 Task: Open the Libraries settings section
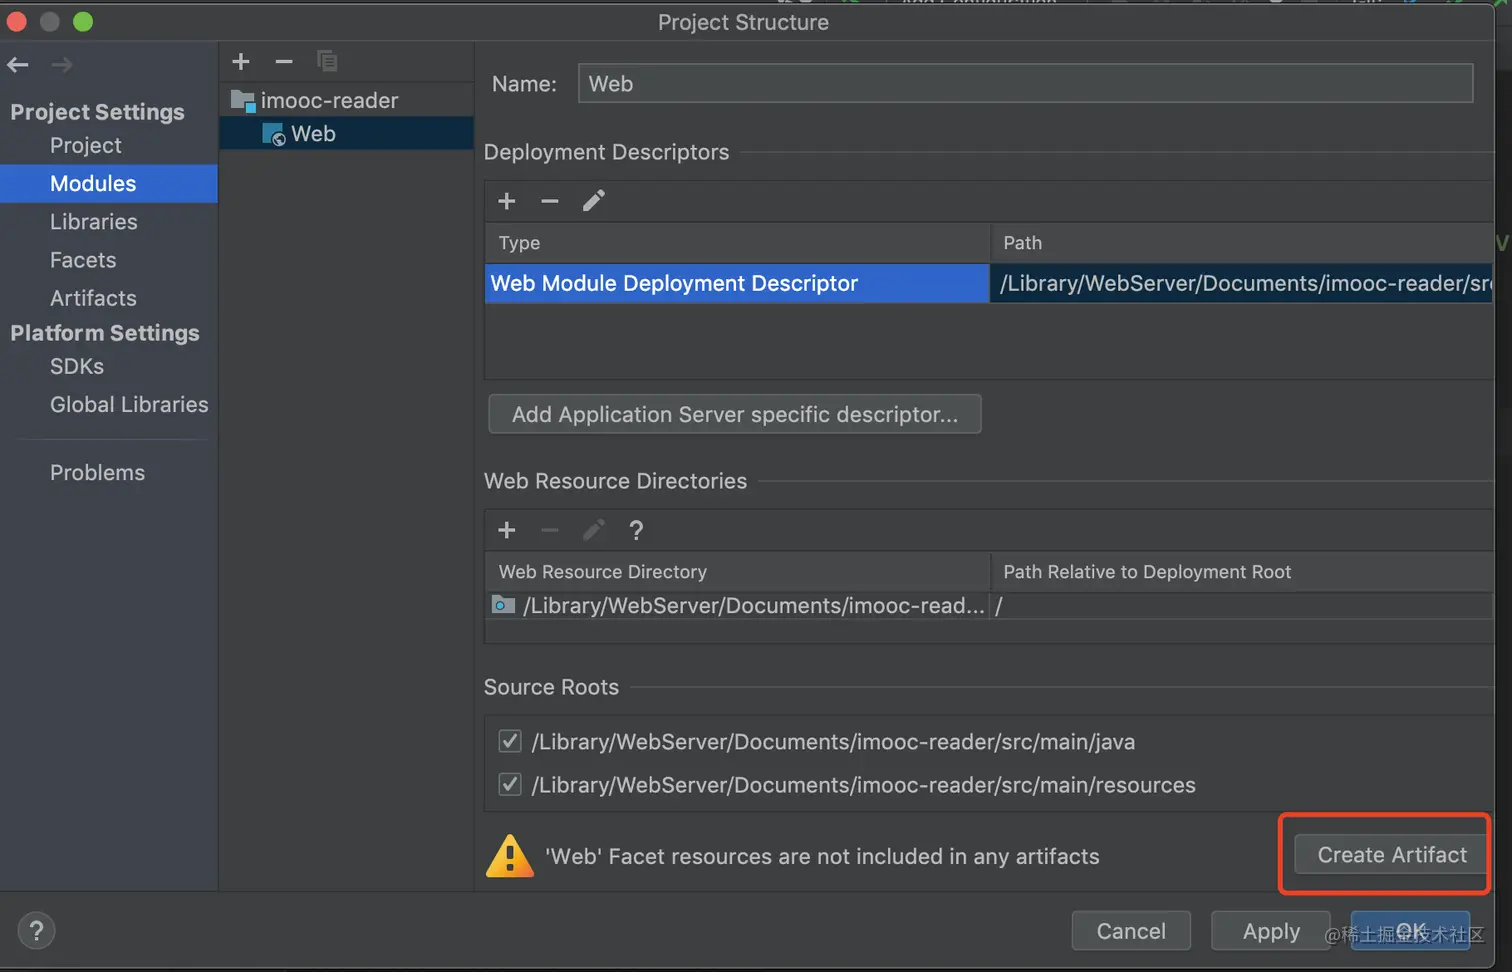pyautogui.click(x=94, y=222)
